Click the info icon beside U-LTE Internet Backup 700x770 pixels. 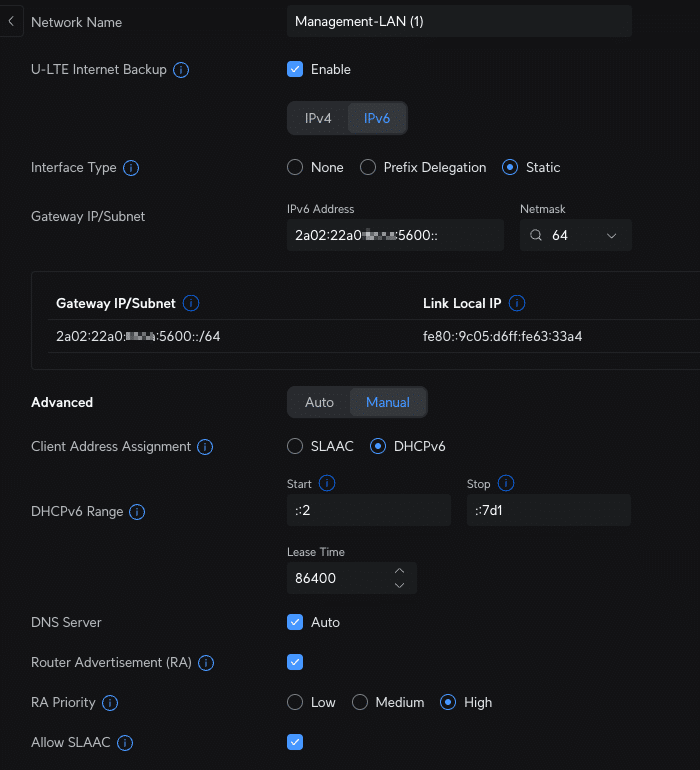[x=181, y=70]
